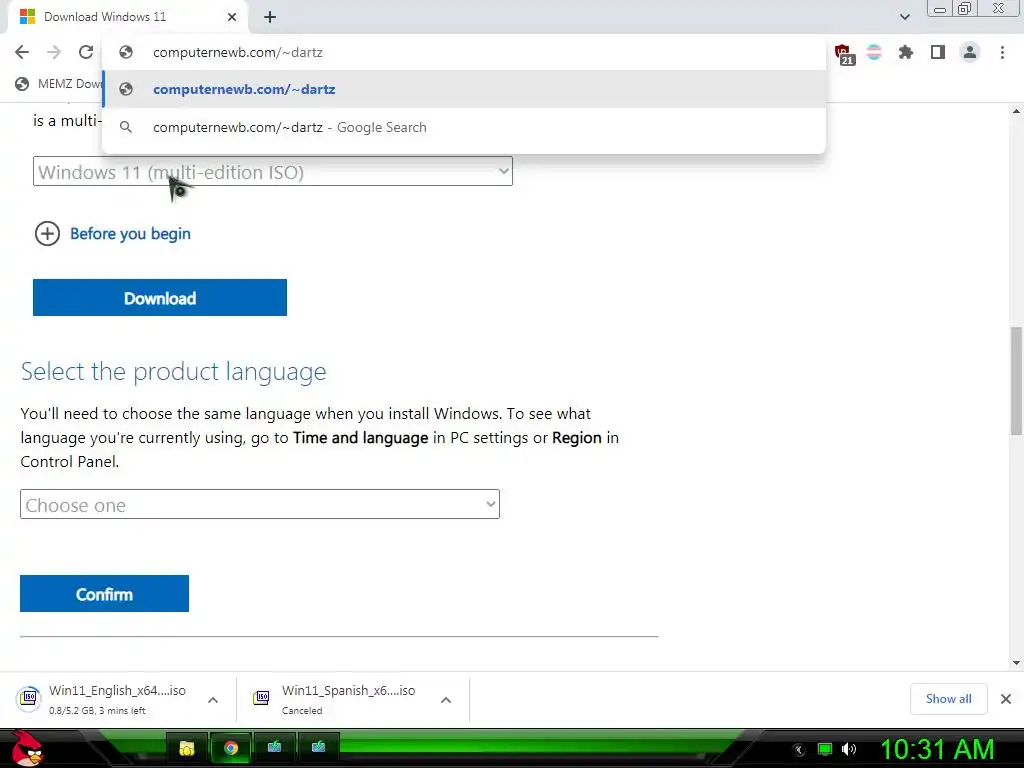Click the Select the product language heading
Screen dimensions: 1024x768
click(x=174, y=371)
